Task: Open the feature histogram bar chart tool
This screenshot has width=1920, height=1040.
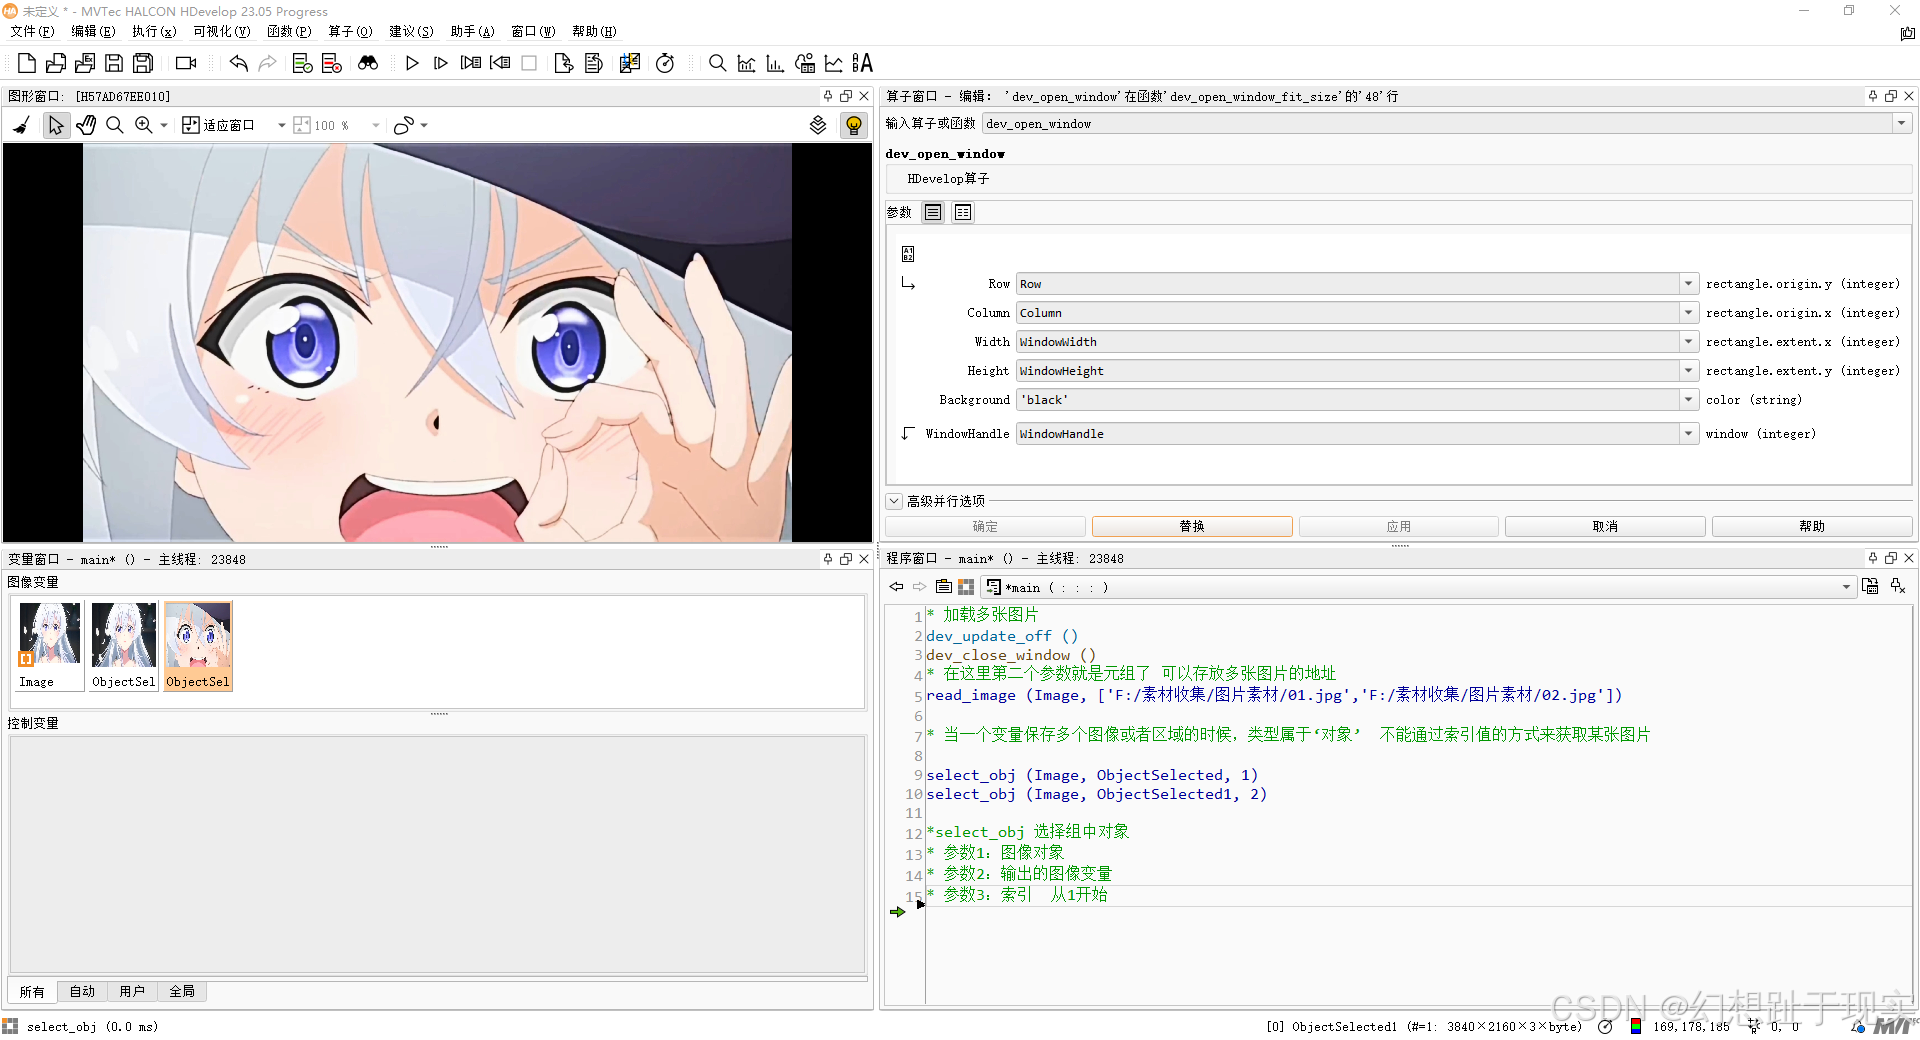Action: coord(775,63)
